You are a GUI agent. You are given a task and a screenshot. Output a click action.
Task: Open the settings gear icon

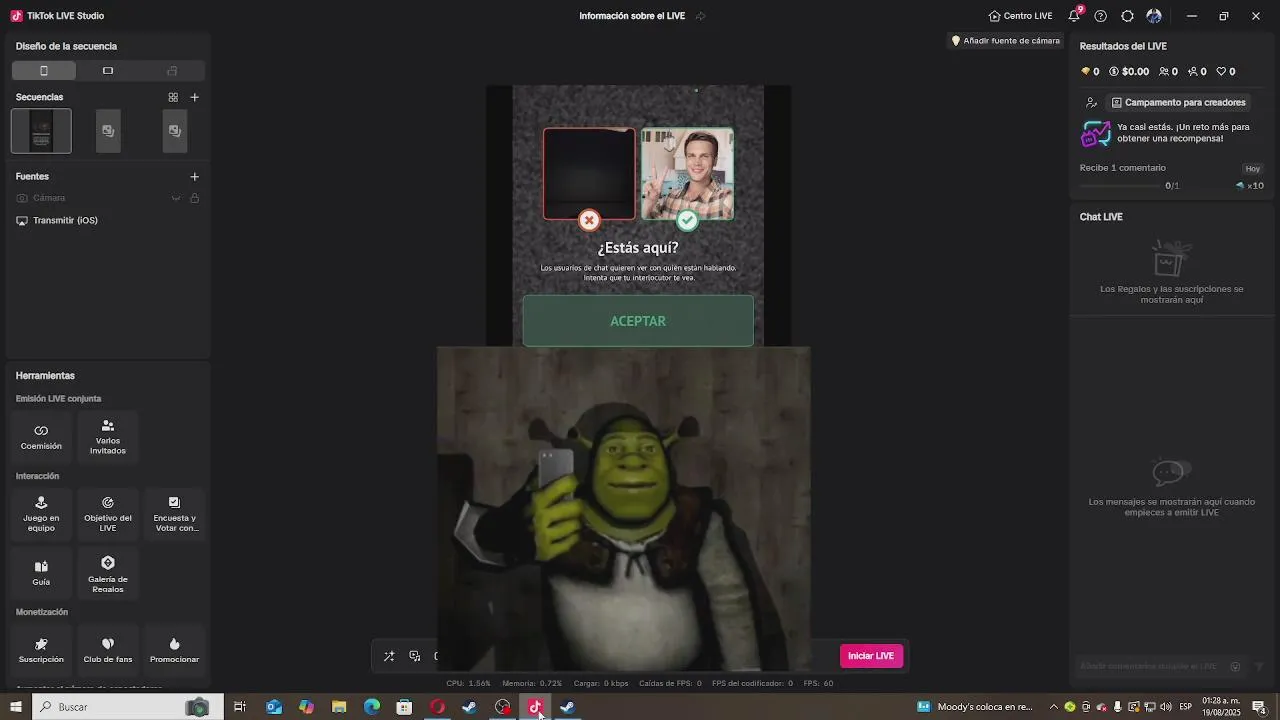pos(1128,16)
